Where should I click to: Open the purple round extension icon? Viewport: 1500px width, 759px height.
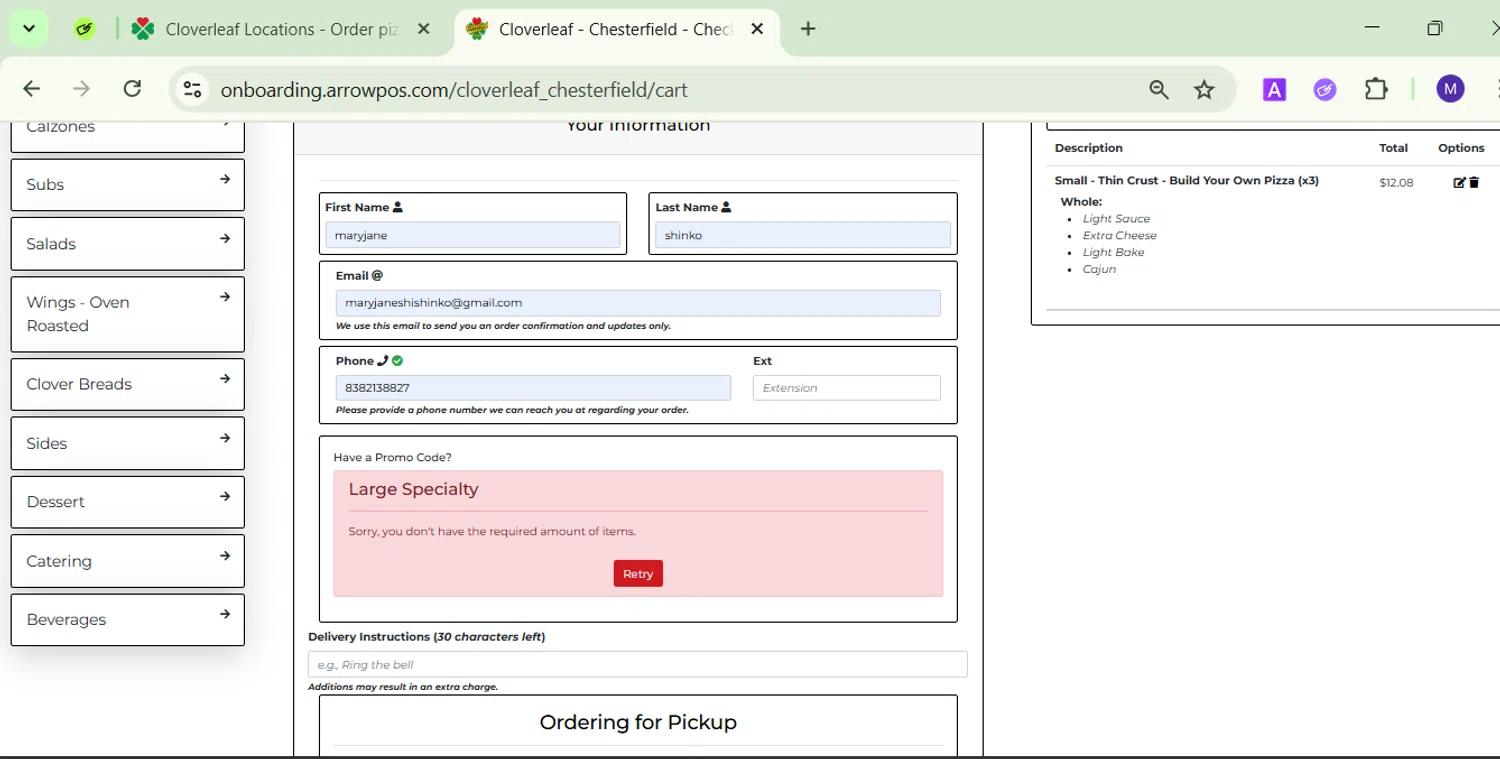[x=1325, y=90]
